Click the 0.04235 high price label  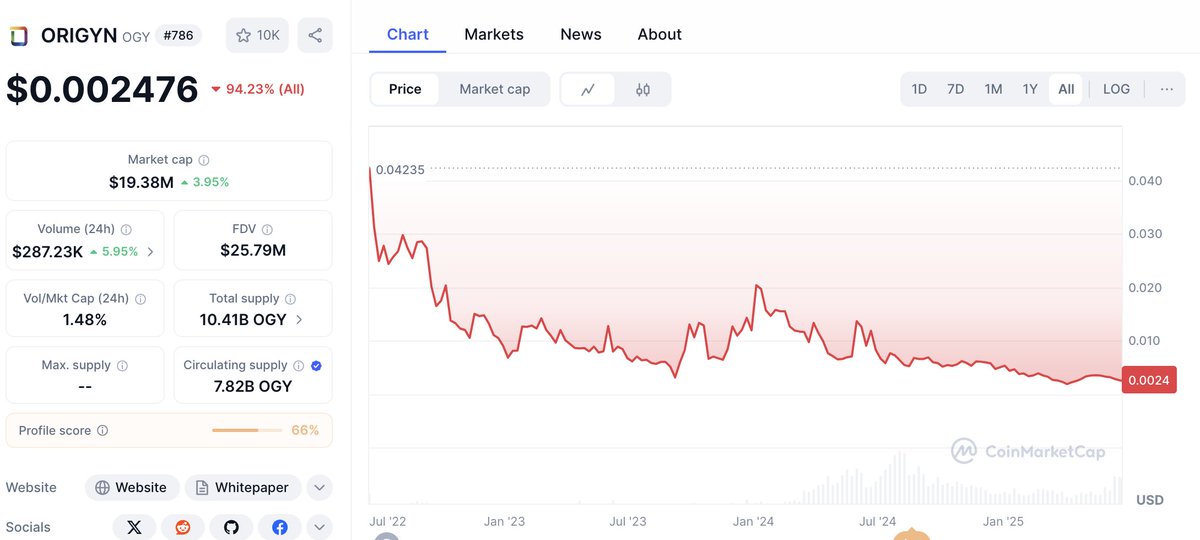400,169
